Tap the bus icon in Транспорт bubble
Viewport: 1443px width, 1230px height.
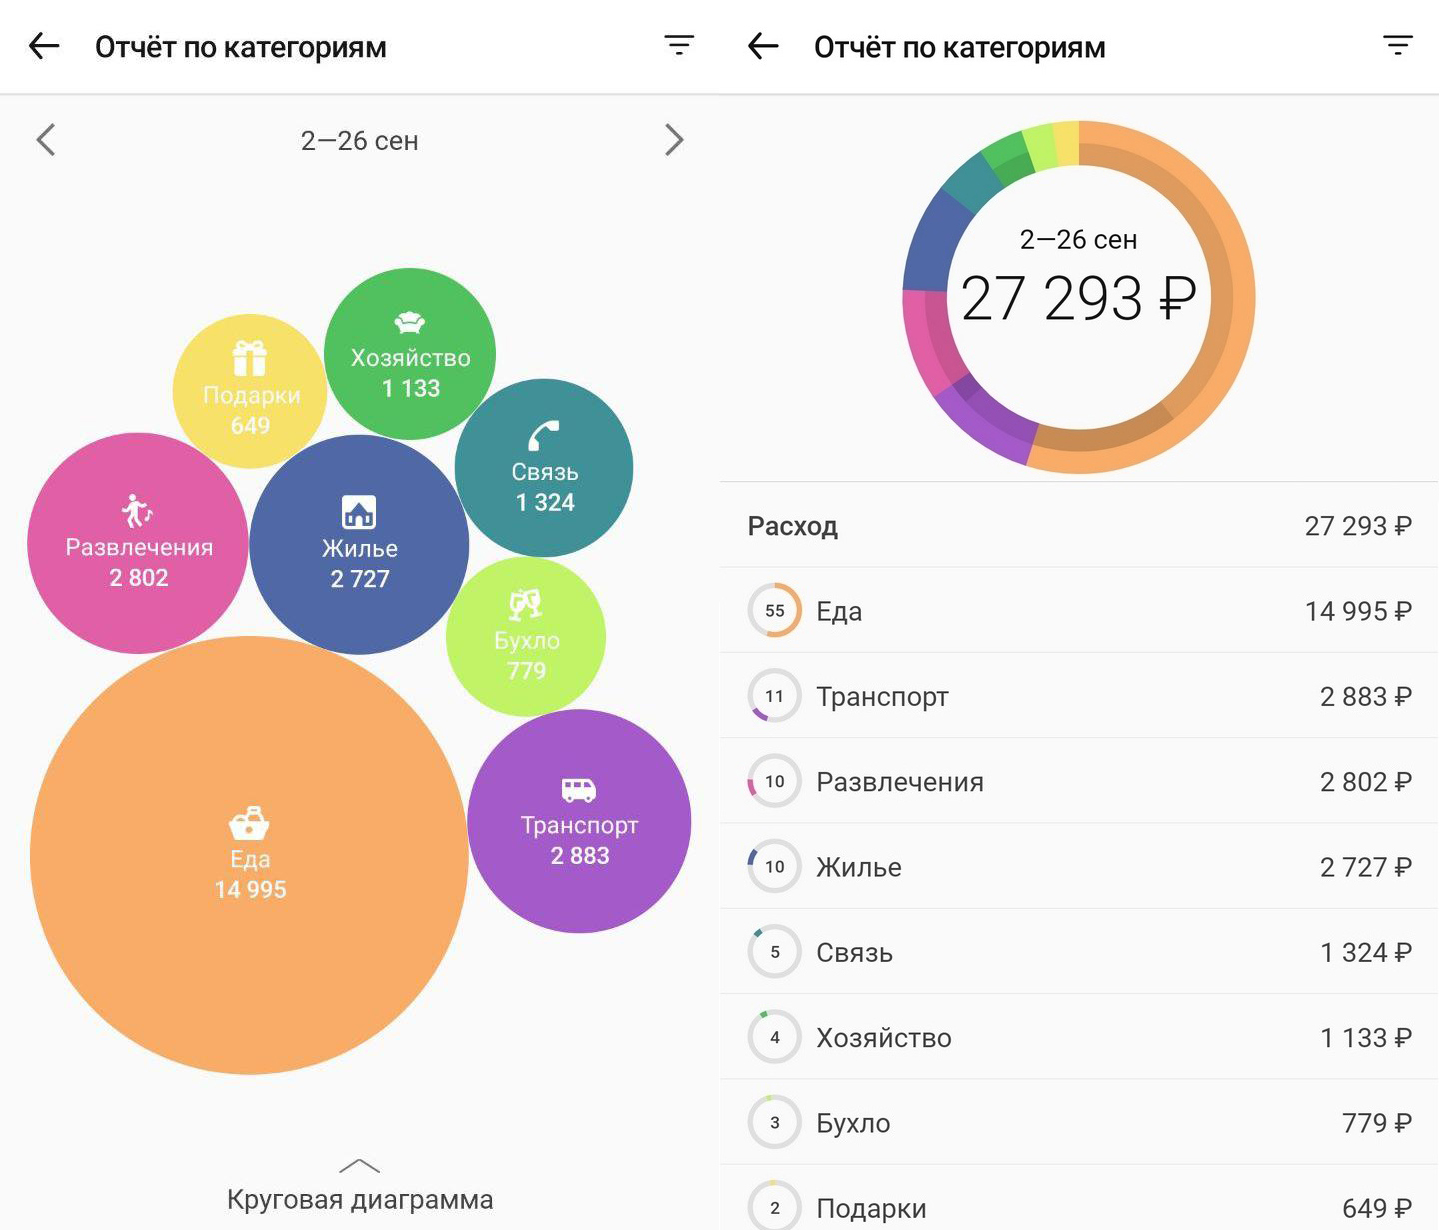579,791
